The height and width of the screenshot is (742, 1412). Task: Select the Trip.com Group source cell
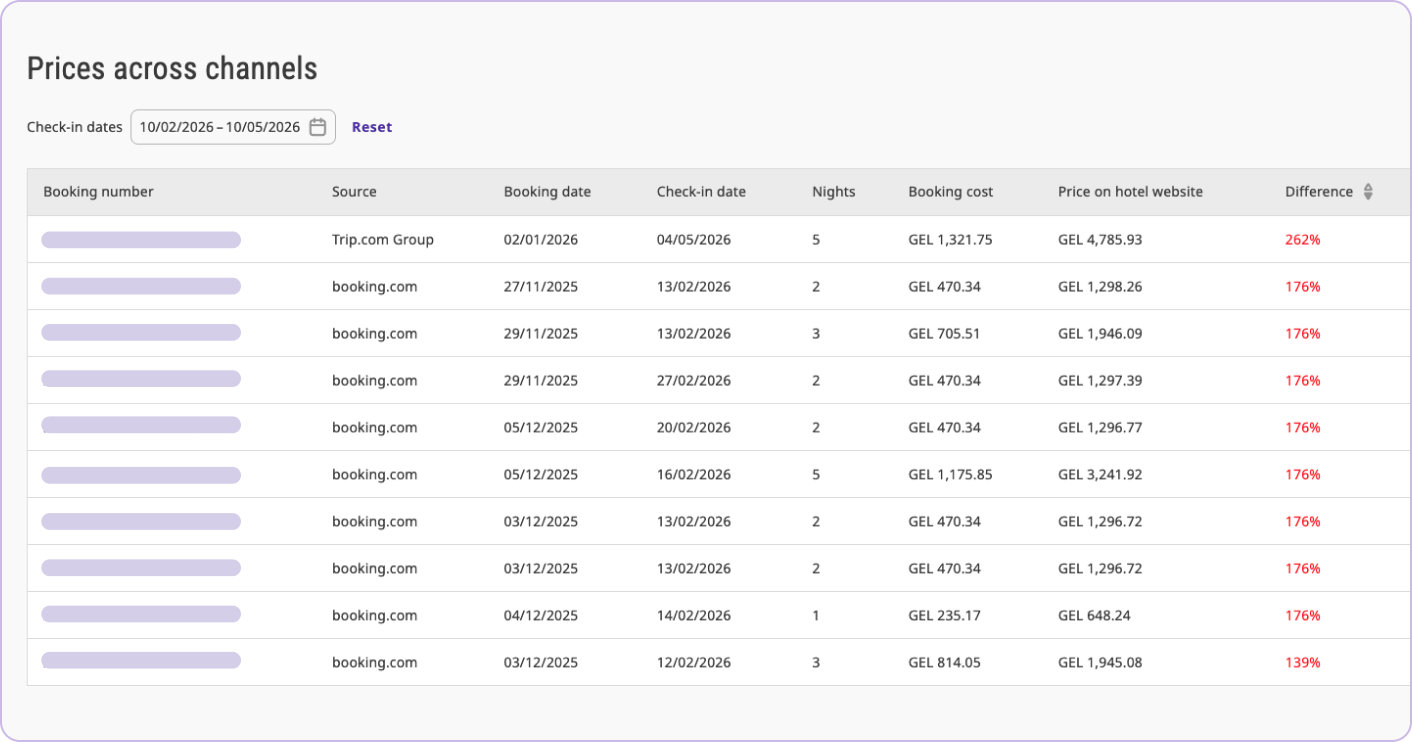pyautogui.click(x=382, y=240)
